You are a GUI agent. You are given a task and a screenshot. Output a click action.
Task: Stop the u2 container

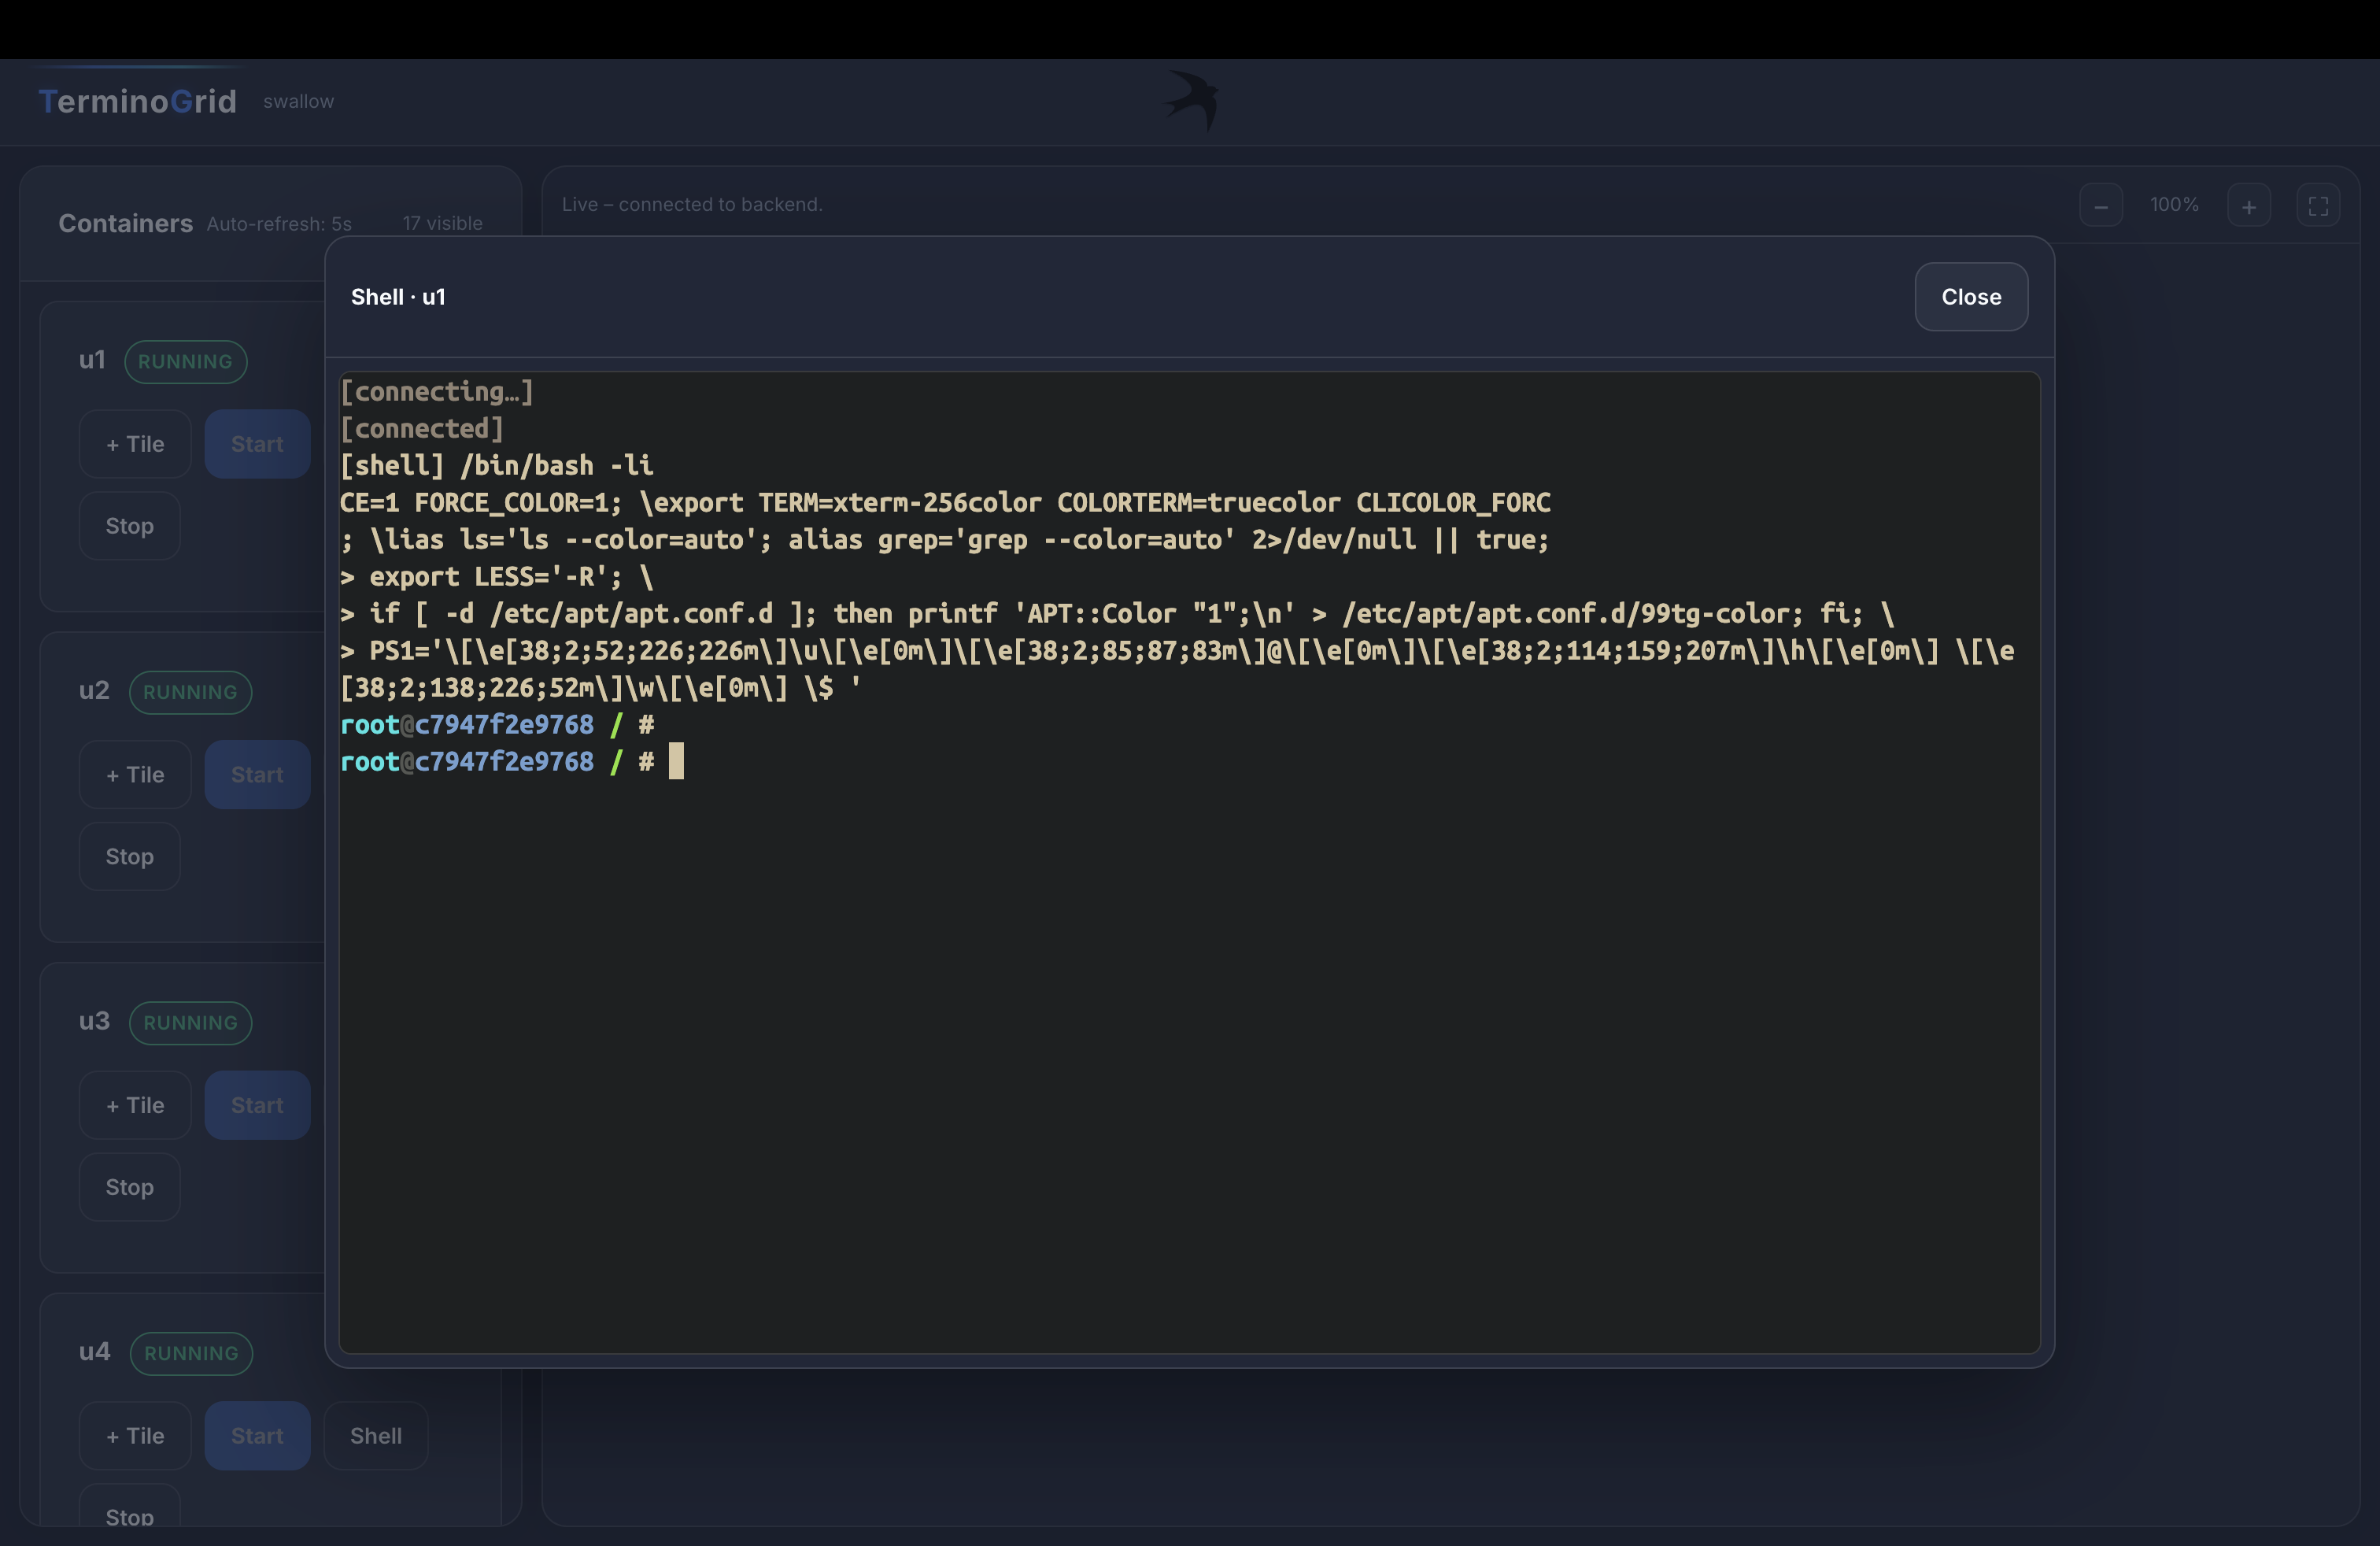pyautogui.click(x=130, y=857)
